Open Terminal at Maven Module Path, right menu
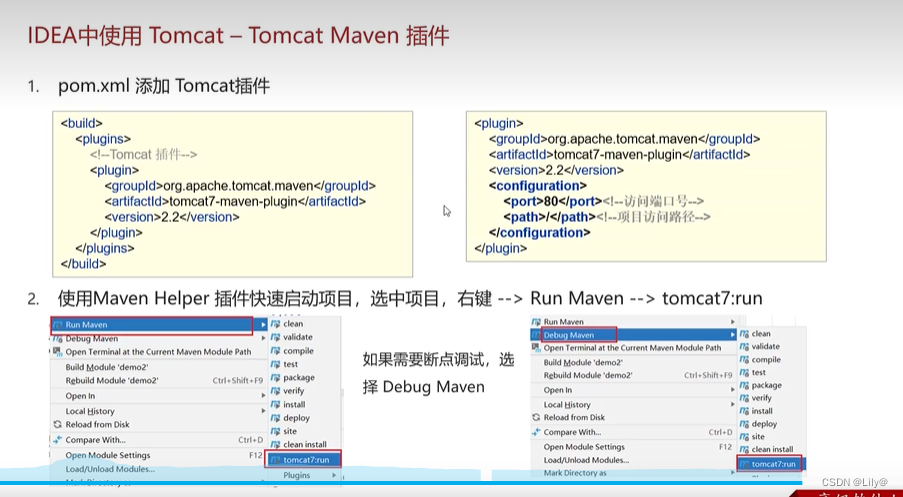This screenshot has width=903, height=497. (x=632, y=348)
